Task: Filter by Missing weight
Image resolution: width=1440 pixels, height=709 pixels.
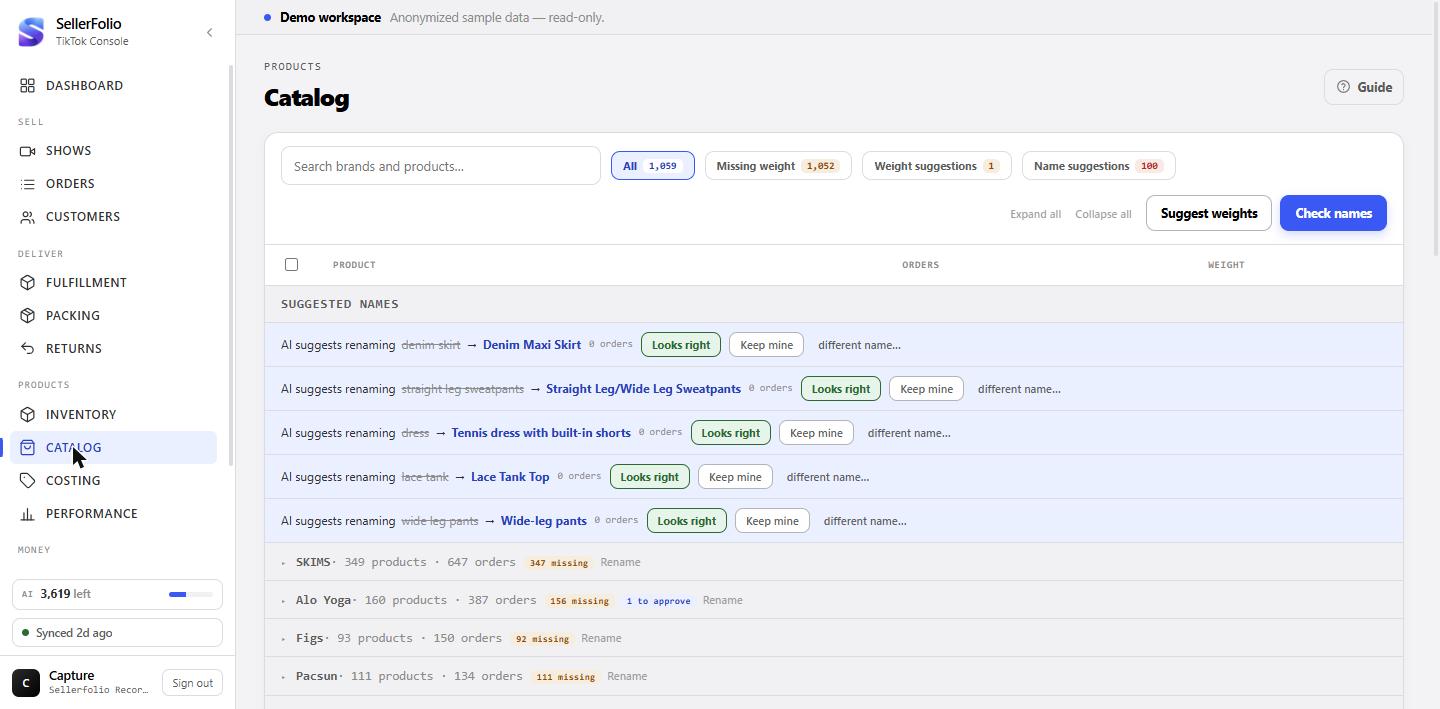Action: [778, 166]
